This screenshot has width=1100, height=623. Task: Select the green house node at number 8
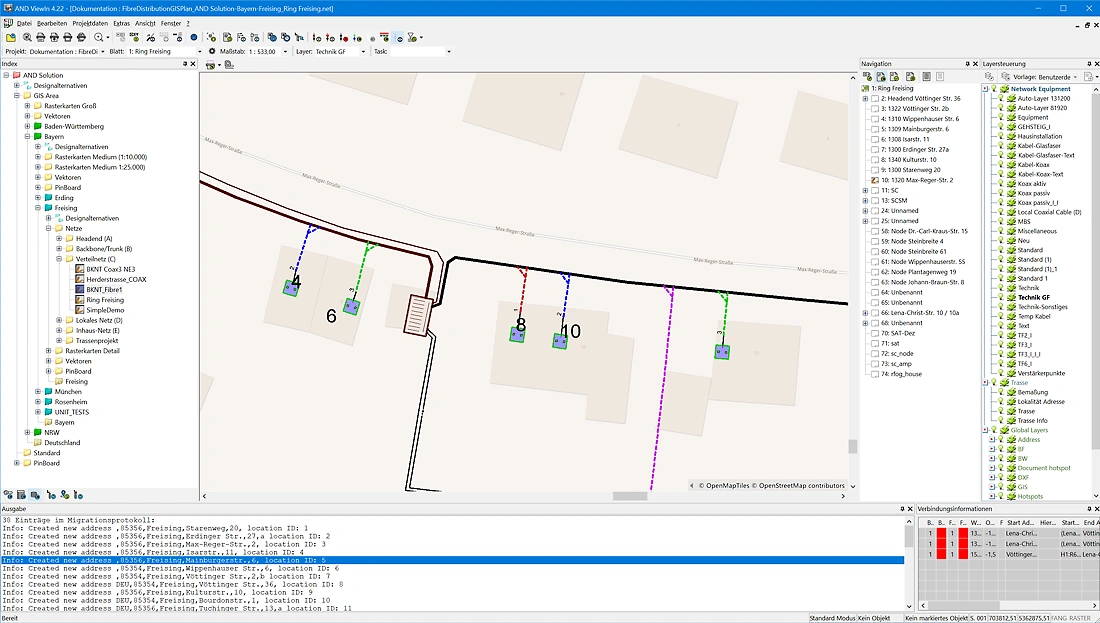[518, 335]
